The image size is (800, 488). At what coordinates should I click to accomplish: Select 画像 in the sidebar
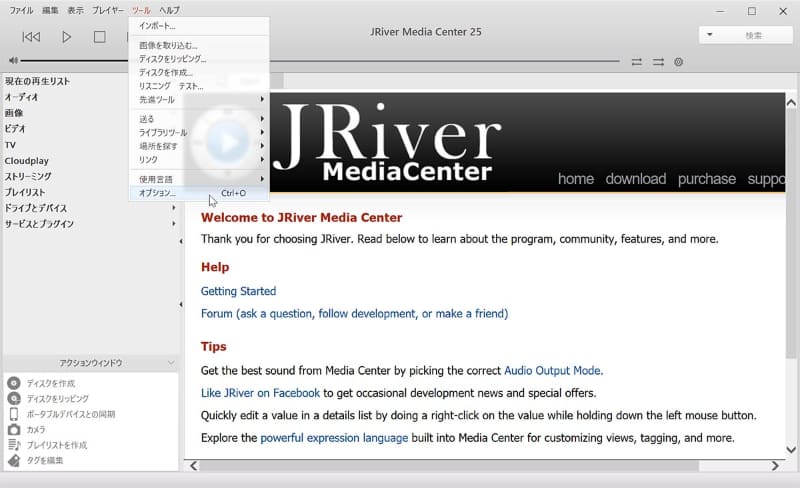pyautogui.click(x=14, y=113)
